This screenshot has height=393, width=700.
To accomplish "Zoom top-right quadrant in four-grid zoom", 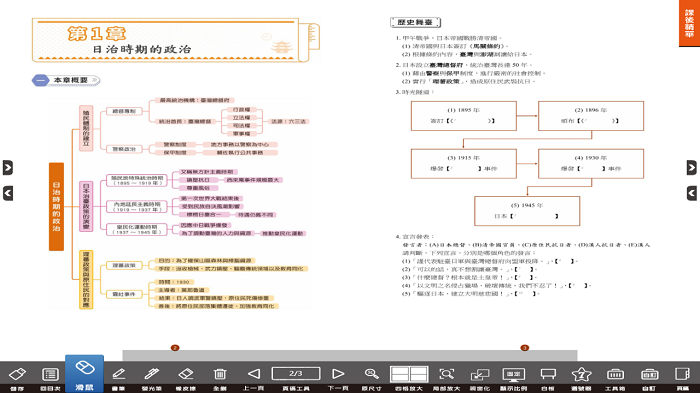I will coord(419,370).
